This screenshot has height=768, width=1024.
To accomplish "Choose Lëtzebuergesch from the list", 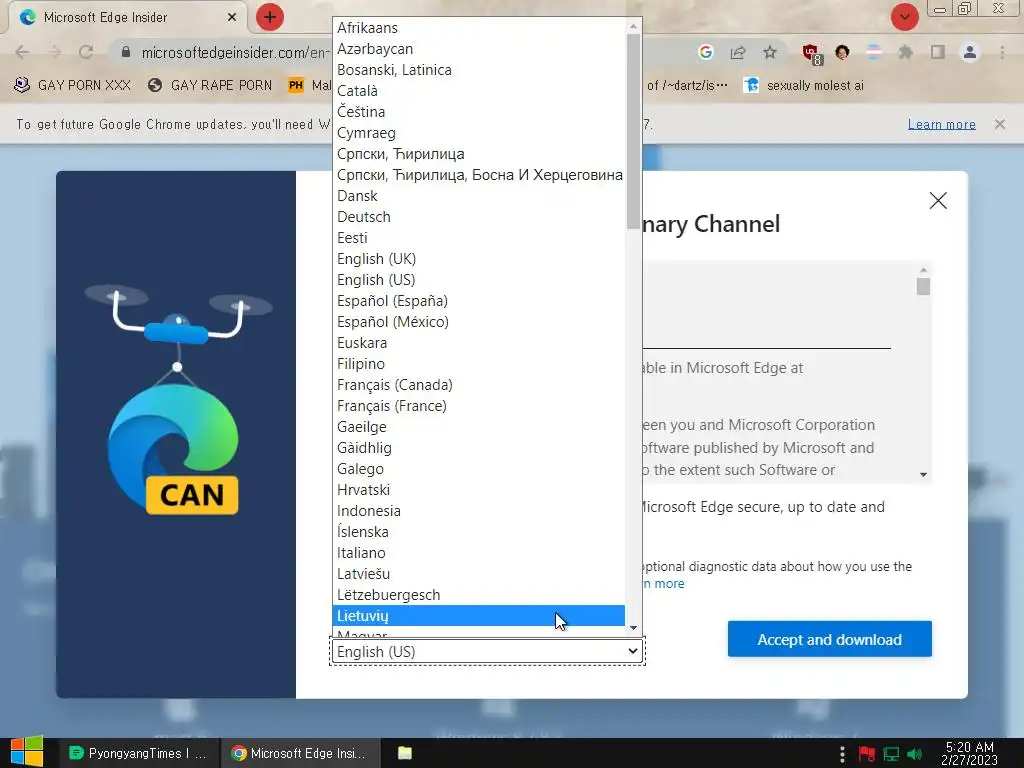I will click(479, 595).
